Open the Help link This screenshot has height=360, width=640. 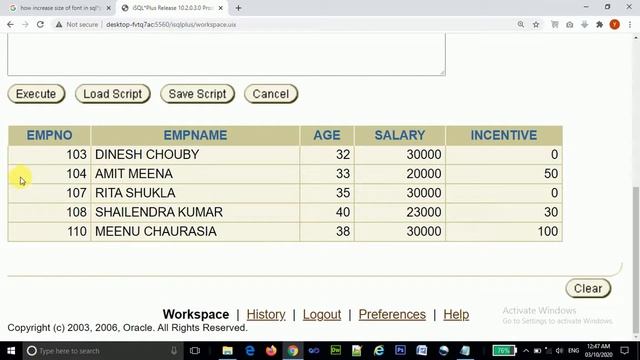pyautogui.click(x=456, y=314)
